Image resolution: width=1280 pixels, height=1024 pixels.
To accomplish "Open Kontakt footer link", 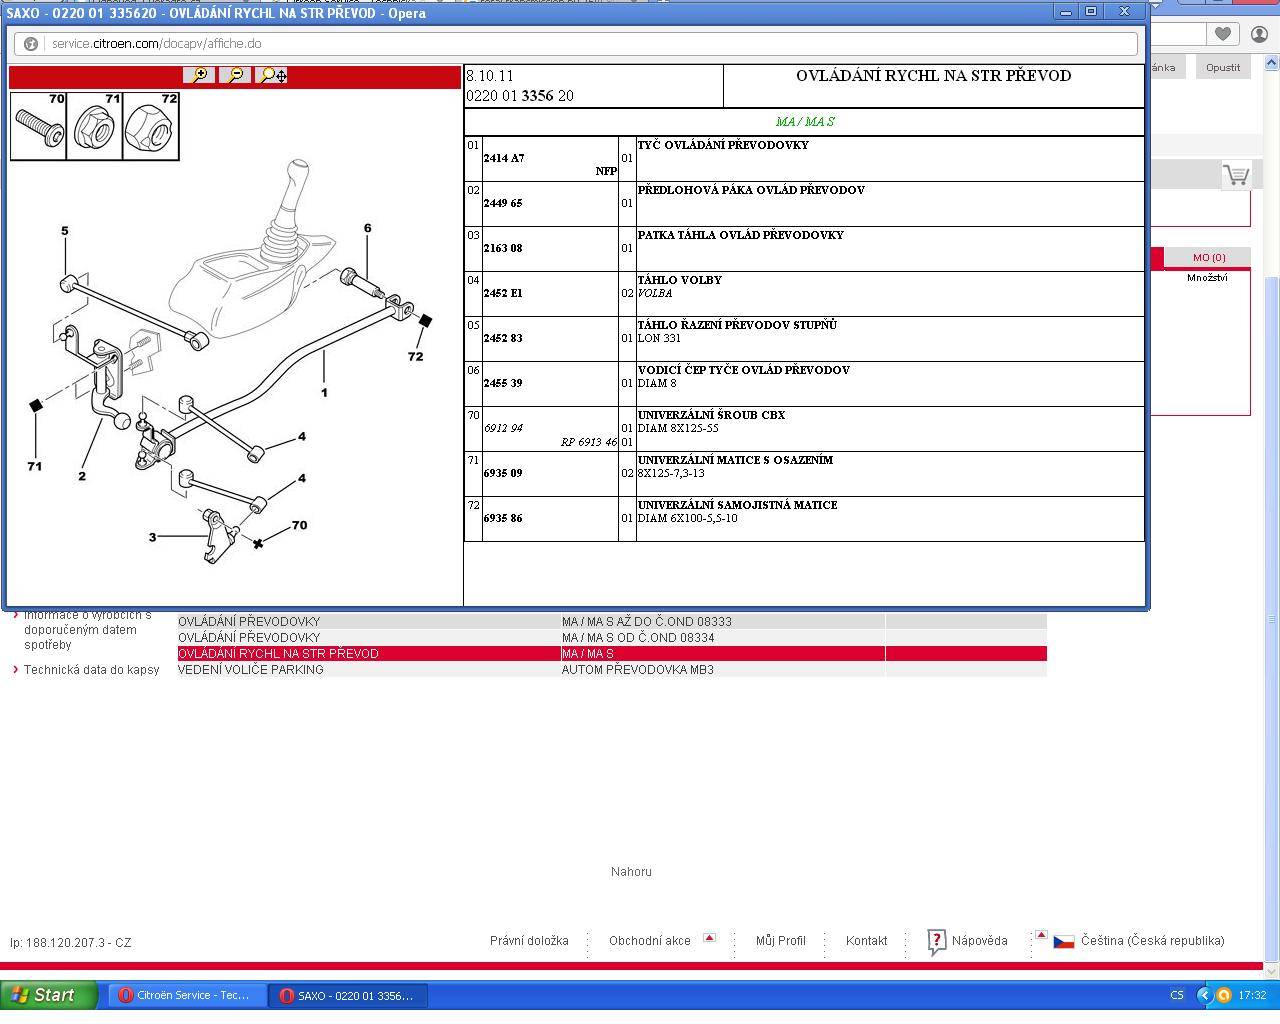I will (866, 941).
